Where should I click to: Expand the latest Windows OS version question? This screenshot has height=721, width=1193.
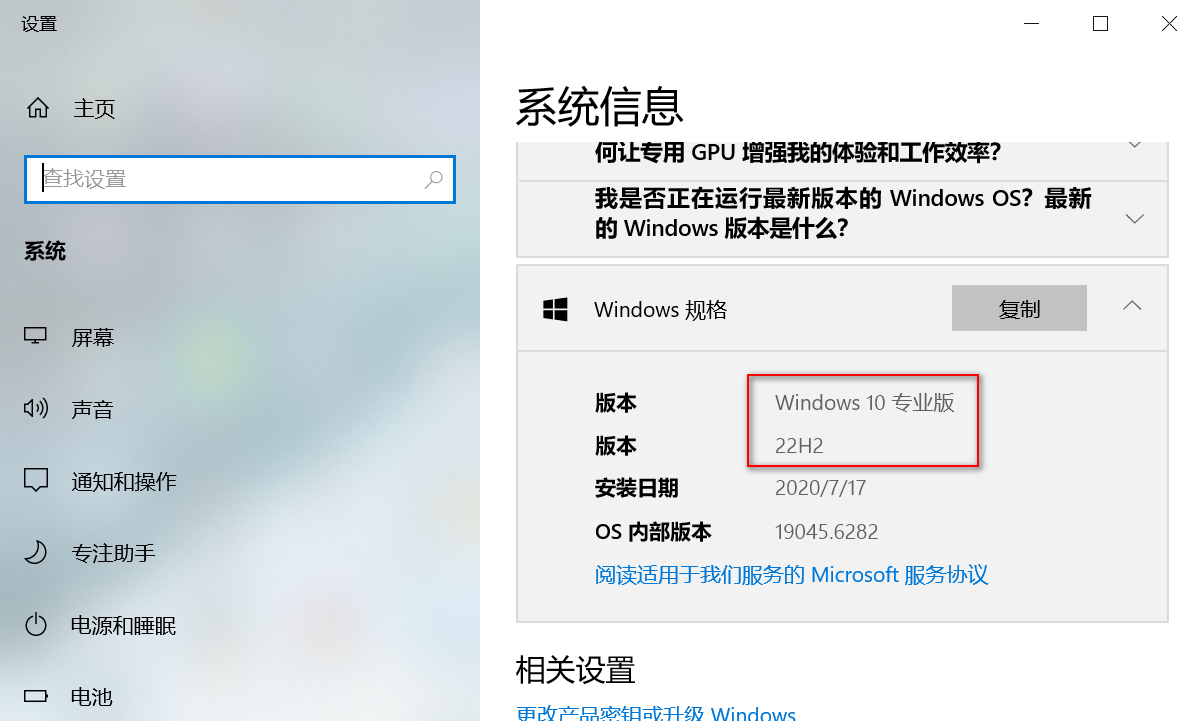pos(1134,219)
